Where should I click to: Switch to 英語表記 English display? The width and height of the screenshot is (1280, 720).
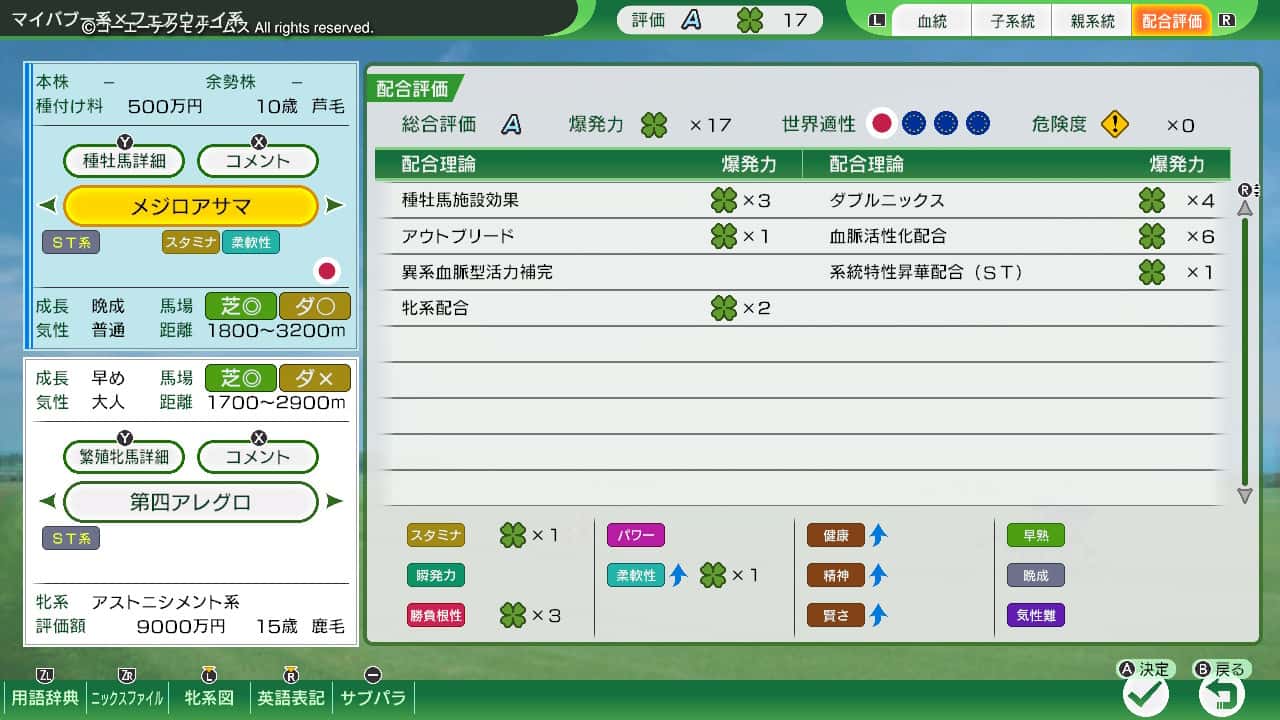290,698
